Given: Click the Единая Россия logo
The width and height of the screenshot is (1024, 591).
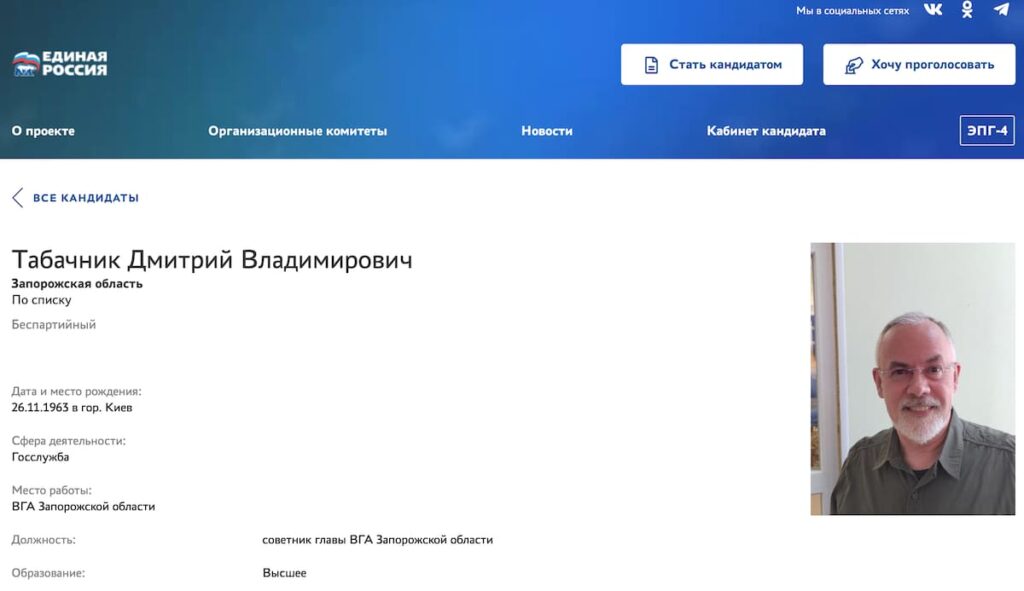Looking at the screenshot, I should click(60, 64).
